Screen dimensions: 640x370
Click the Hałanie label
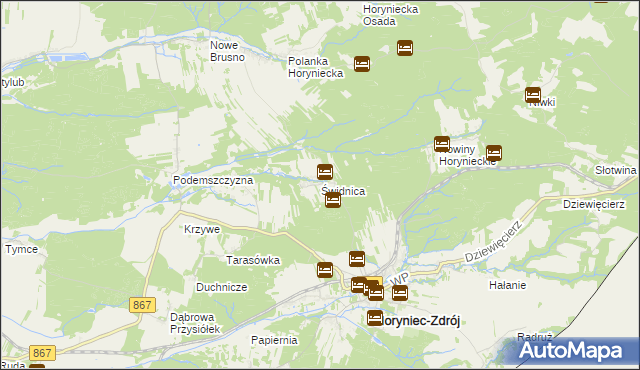point(508,285)
